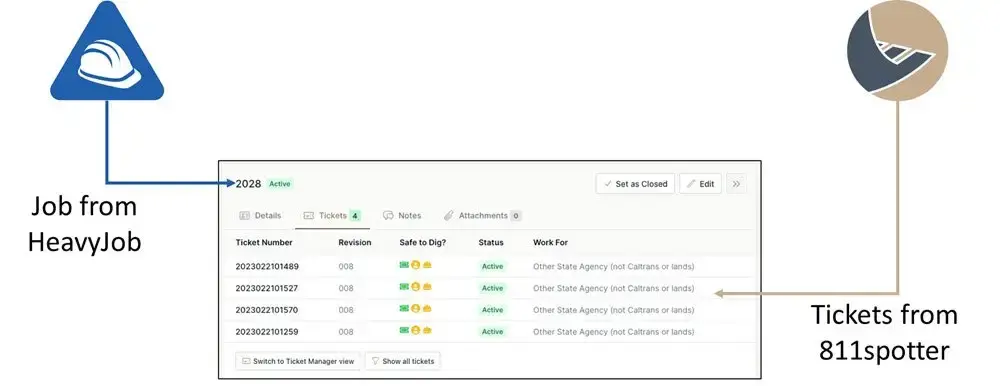The width and height of the screenshot is (1000, 386).
Task: Click yellow hard-hat icon for ticket 2023022101570
Action: (x=427, y=308)
